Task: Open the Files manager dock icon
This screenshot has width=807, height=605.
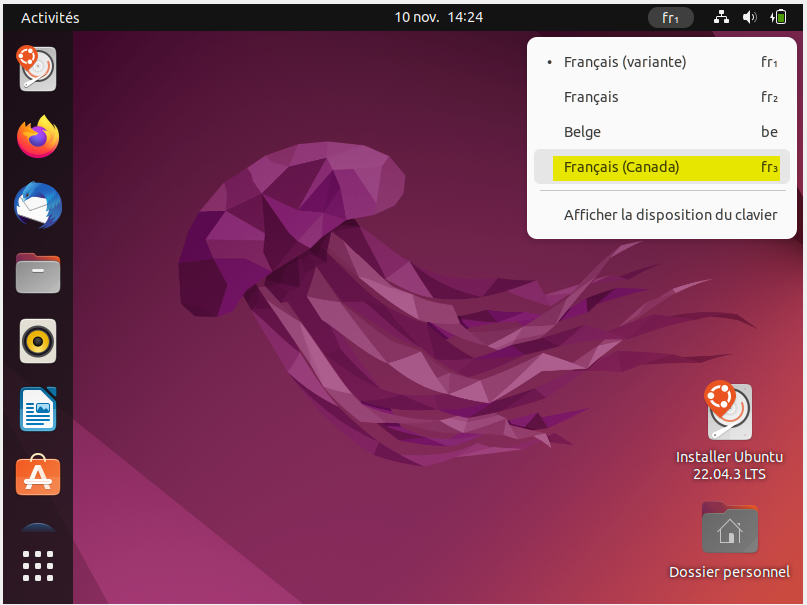Action: [x=38, y=273]
